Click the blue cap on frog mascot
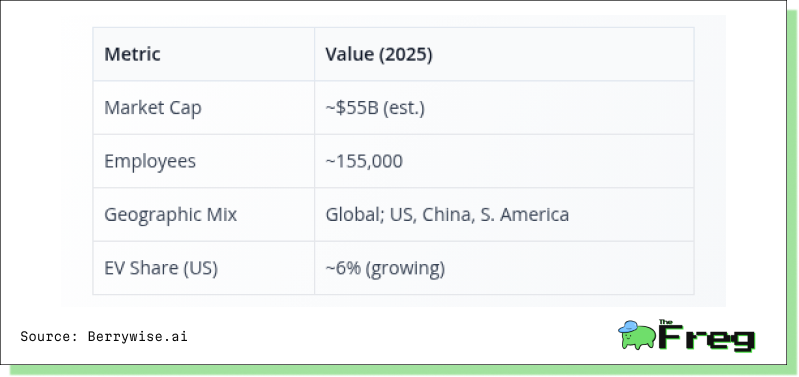The image size is (799, 377). coord(628,327)
